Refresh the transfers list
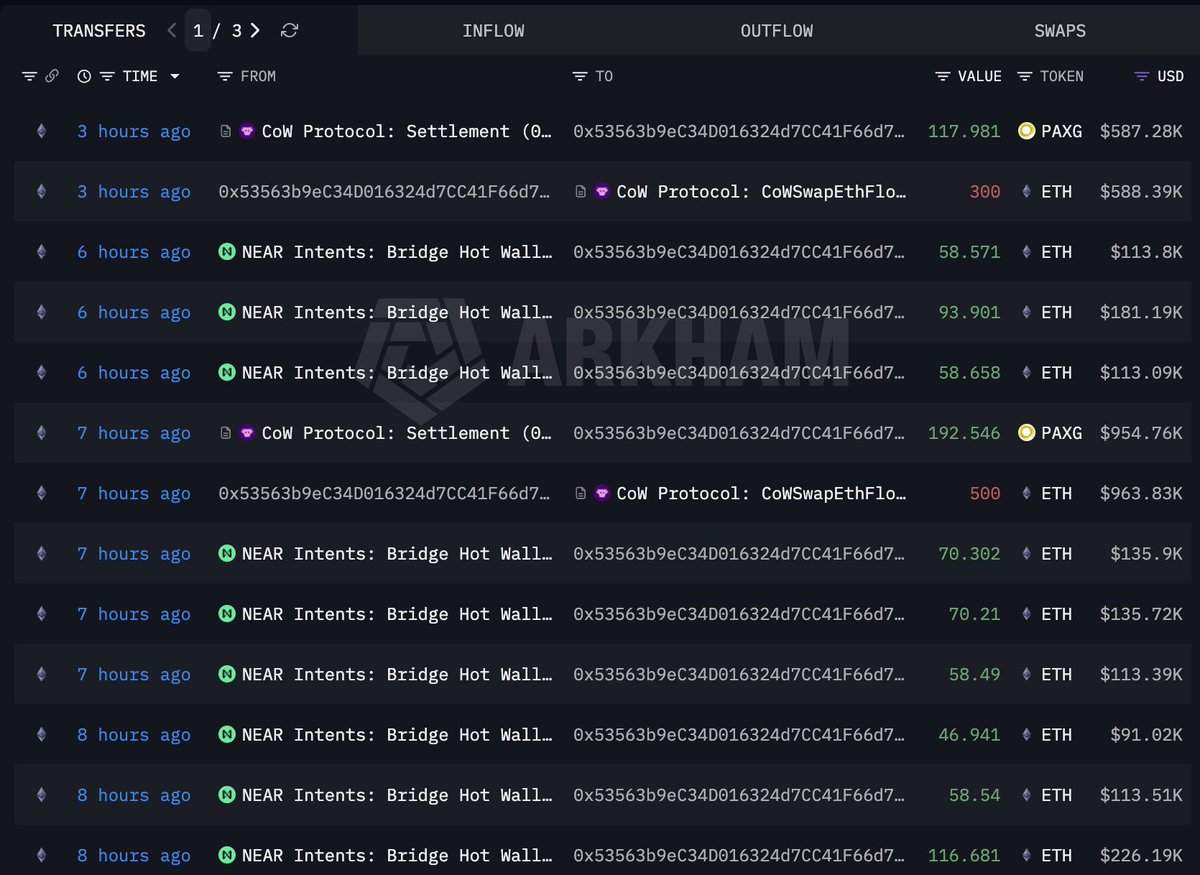Screen dimensions: 1200x875 (x=289, y=31)
